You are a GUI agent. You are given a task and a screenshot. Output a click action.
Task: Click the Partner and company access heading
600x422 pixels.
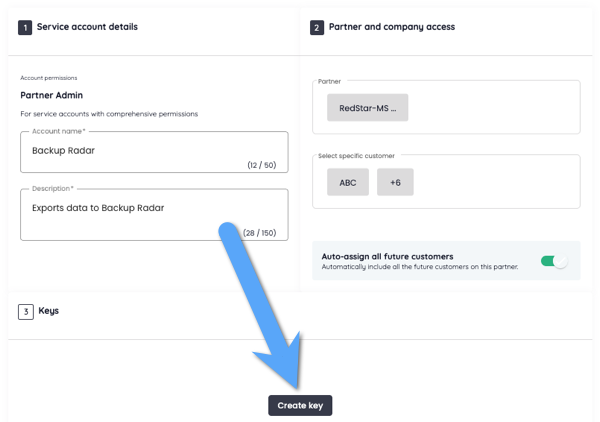click(x=391, y=27)
